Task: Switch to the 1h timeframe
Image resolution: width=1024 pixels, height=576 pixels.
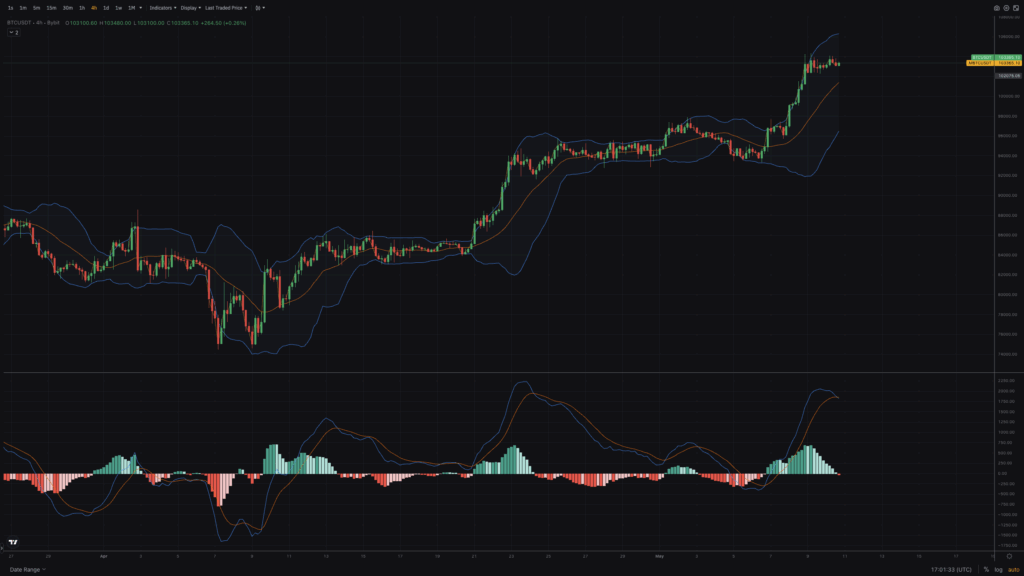Action: point(82,7)
